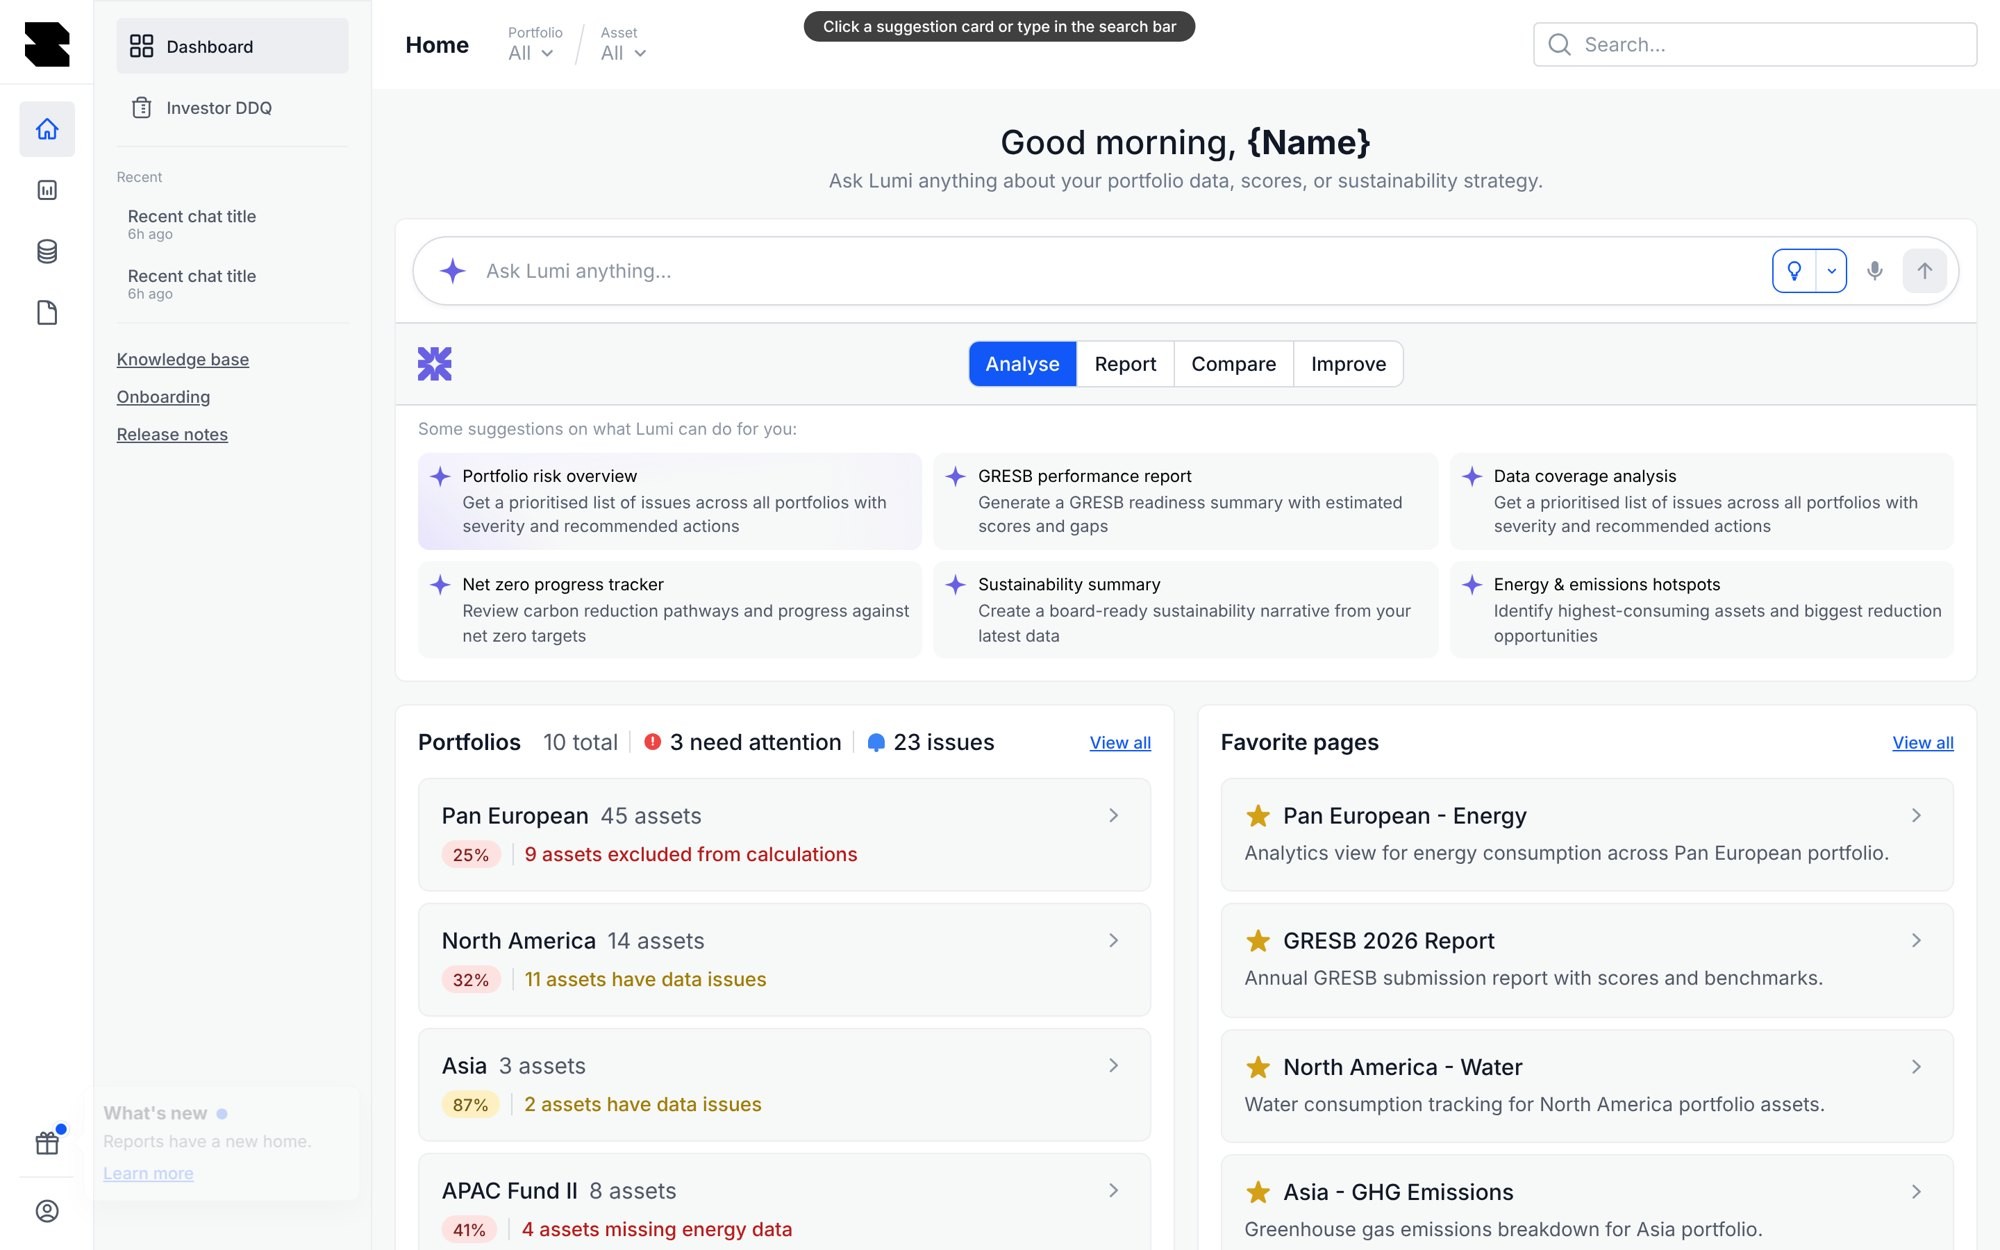Open the user profile icon
Viewport: 2000px width, 1250px height.
point(47,1211)
